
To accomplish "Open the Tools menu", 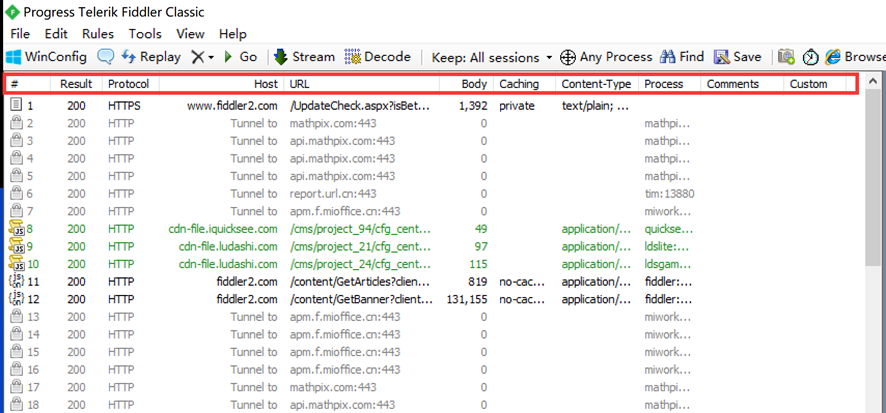I will 145,34.
